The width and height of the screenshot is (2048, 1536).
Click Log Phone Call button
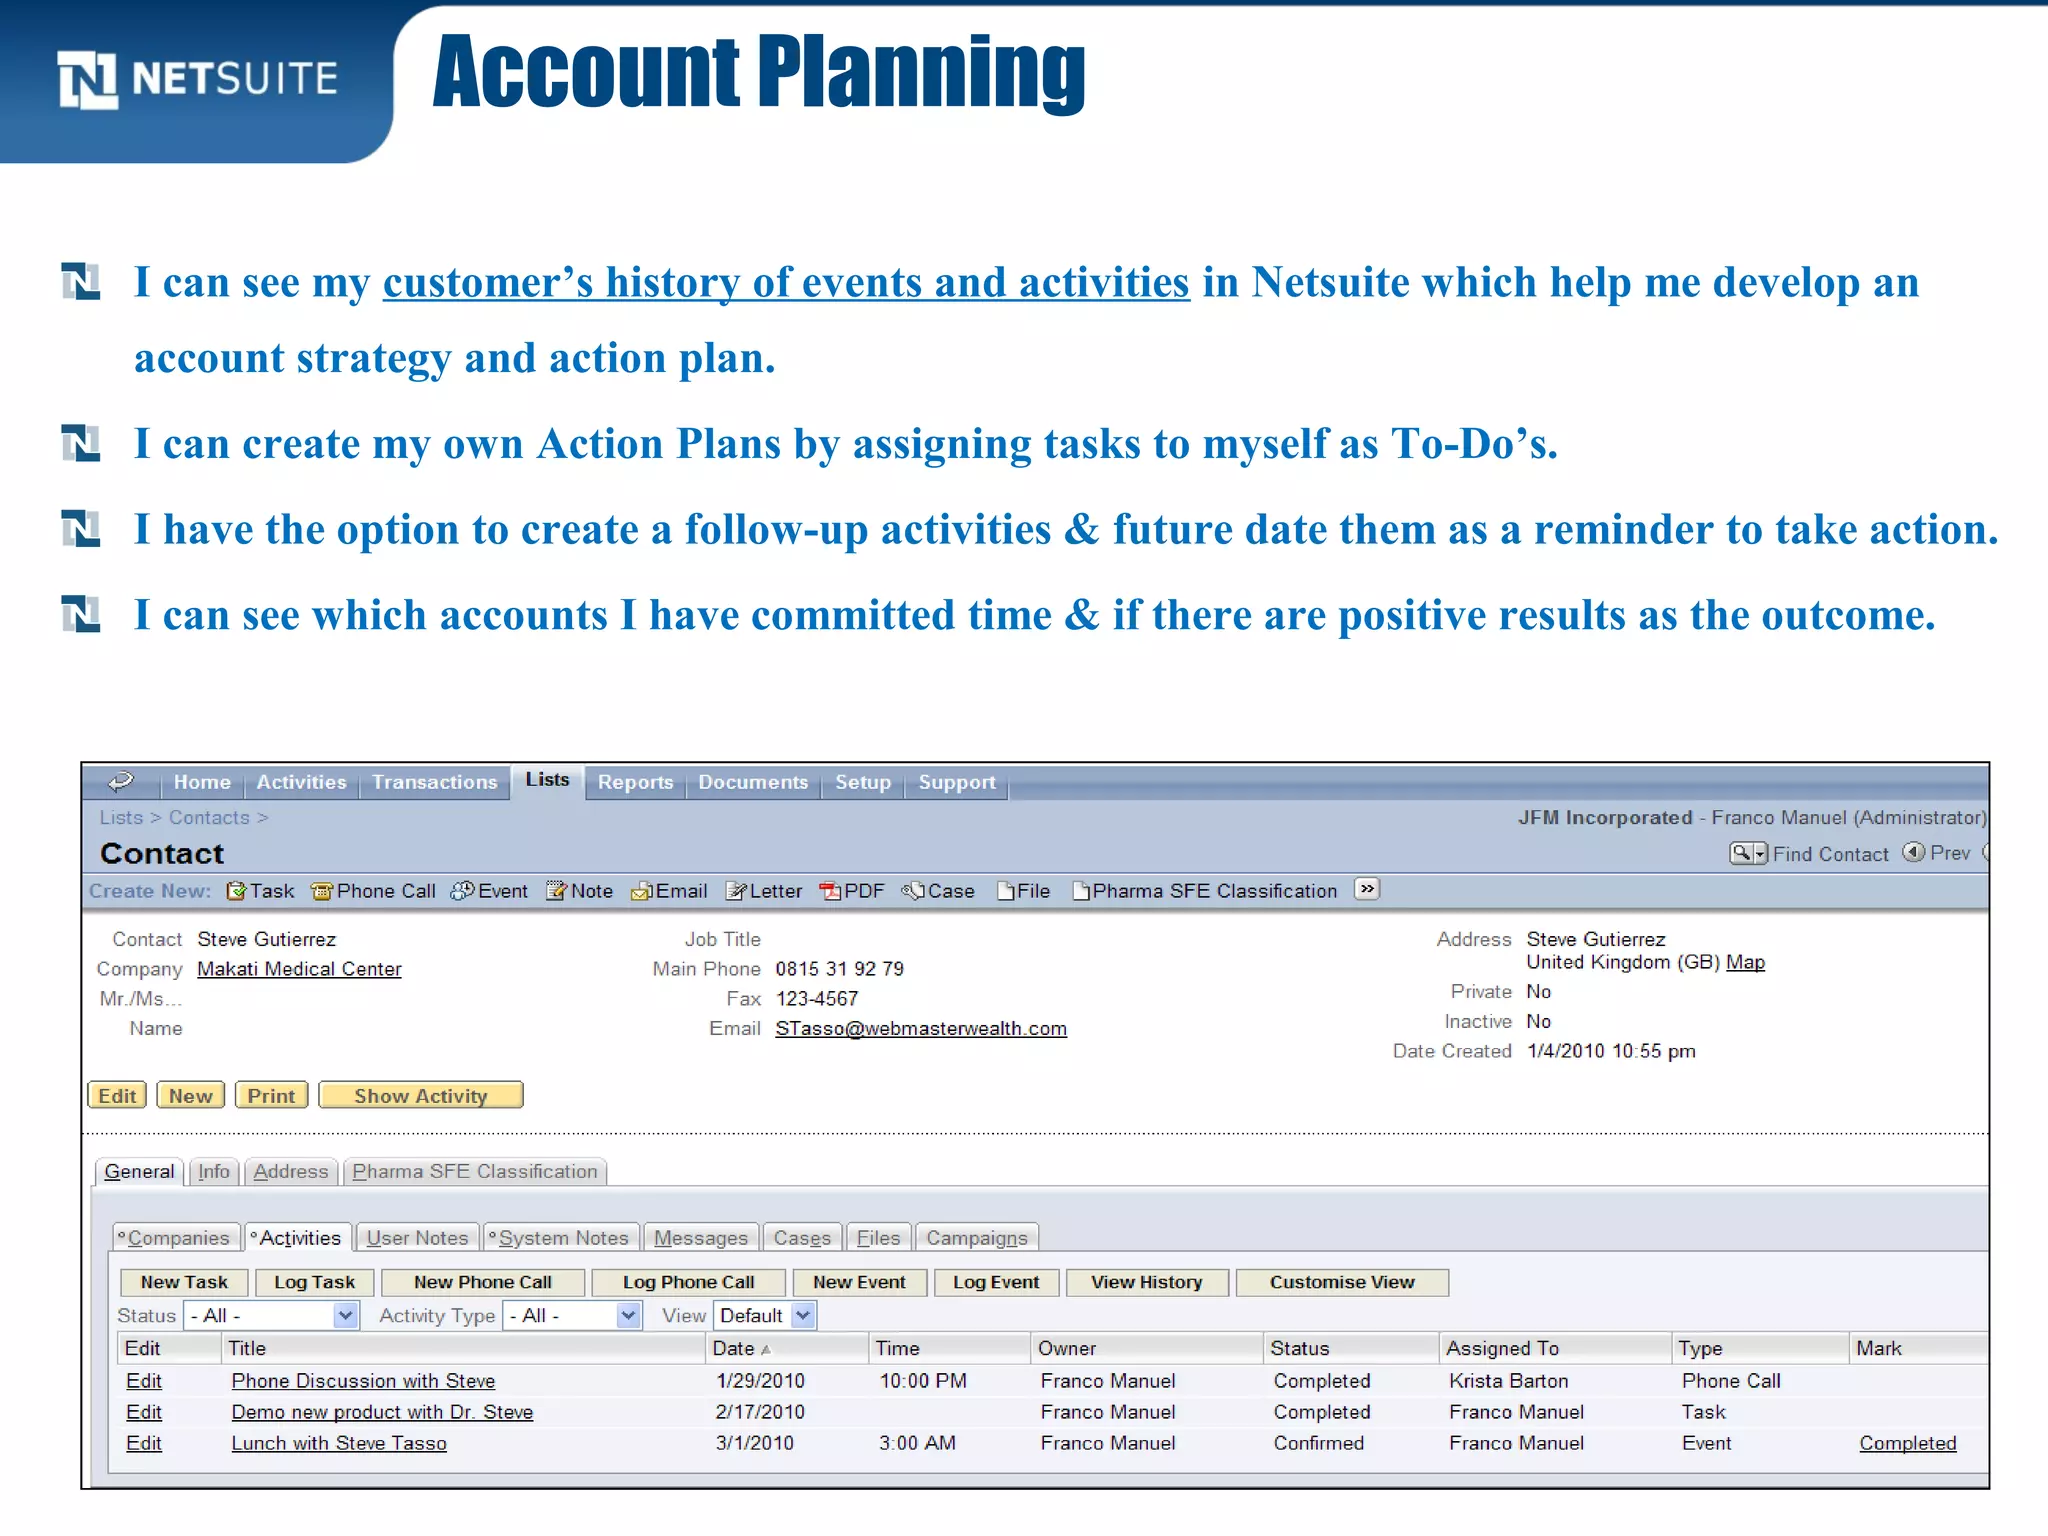(688, 1282)
